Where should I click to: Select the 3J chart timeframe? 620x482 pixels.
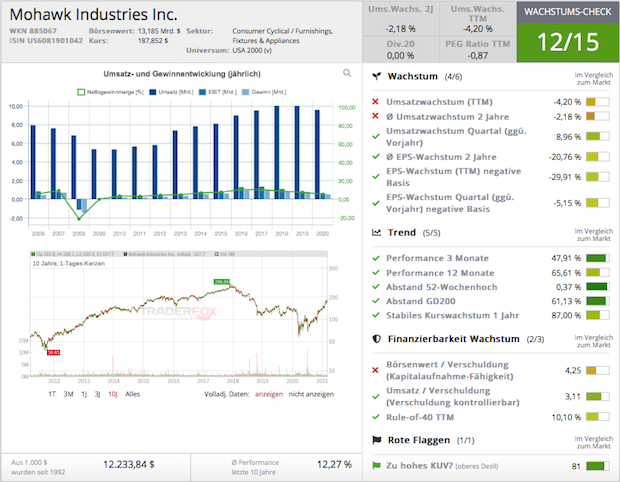97,394
